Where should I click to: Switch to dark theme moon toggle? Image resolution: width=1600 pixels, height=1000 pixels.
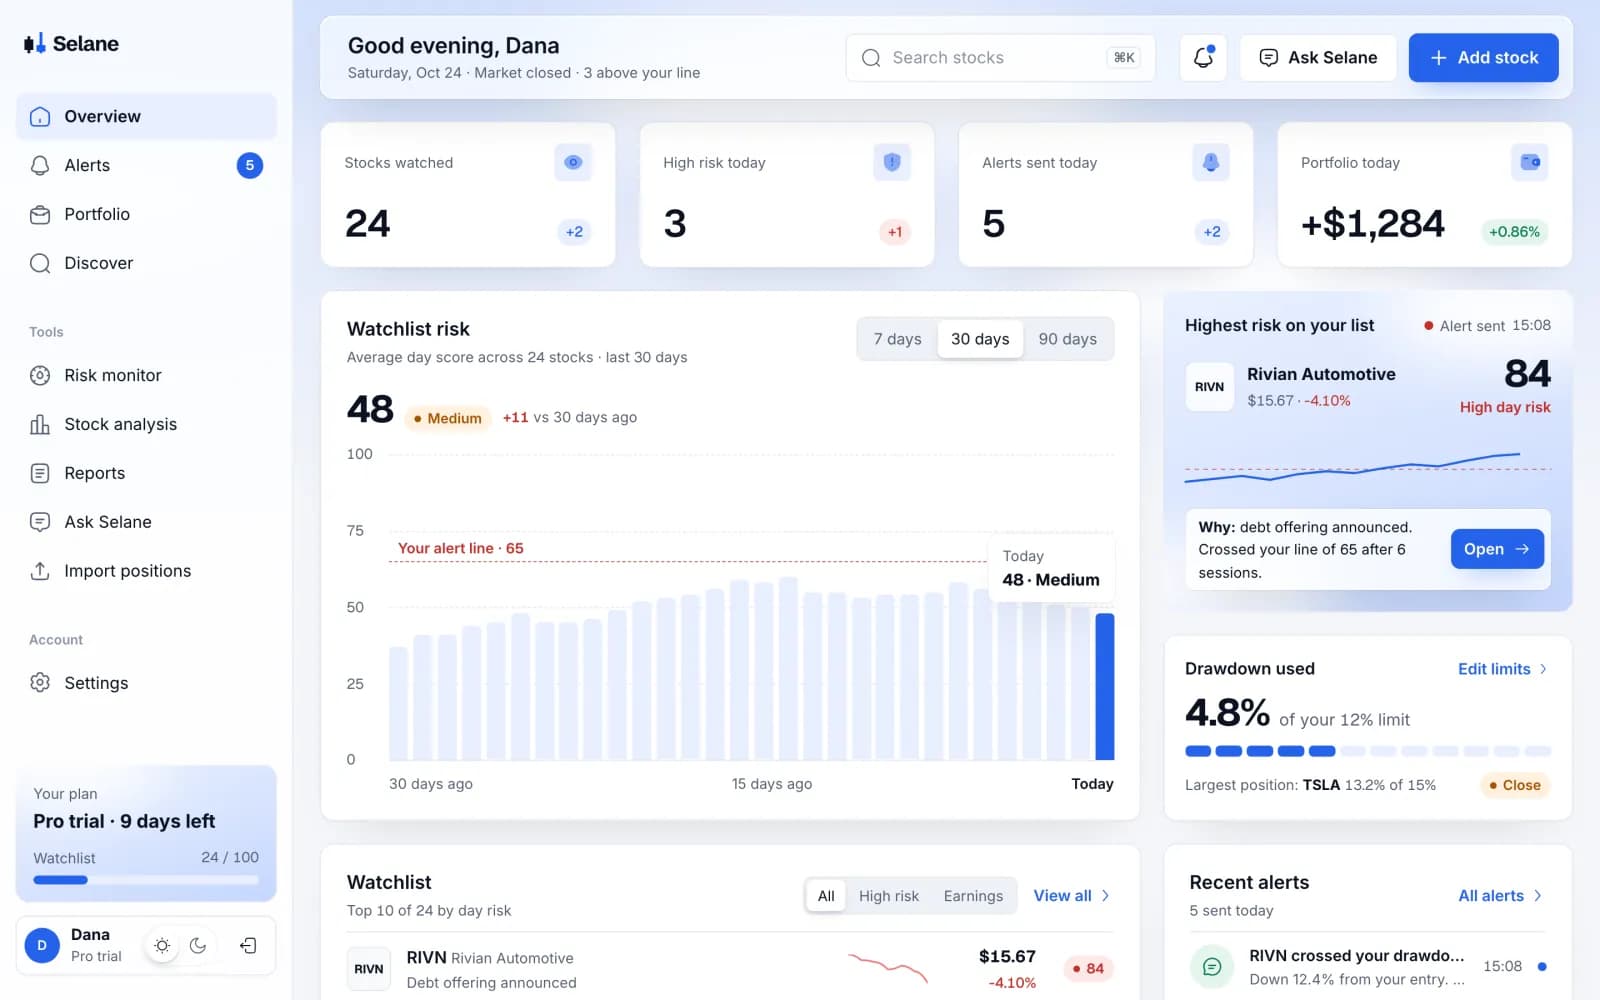coord(198,946)
